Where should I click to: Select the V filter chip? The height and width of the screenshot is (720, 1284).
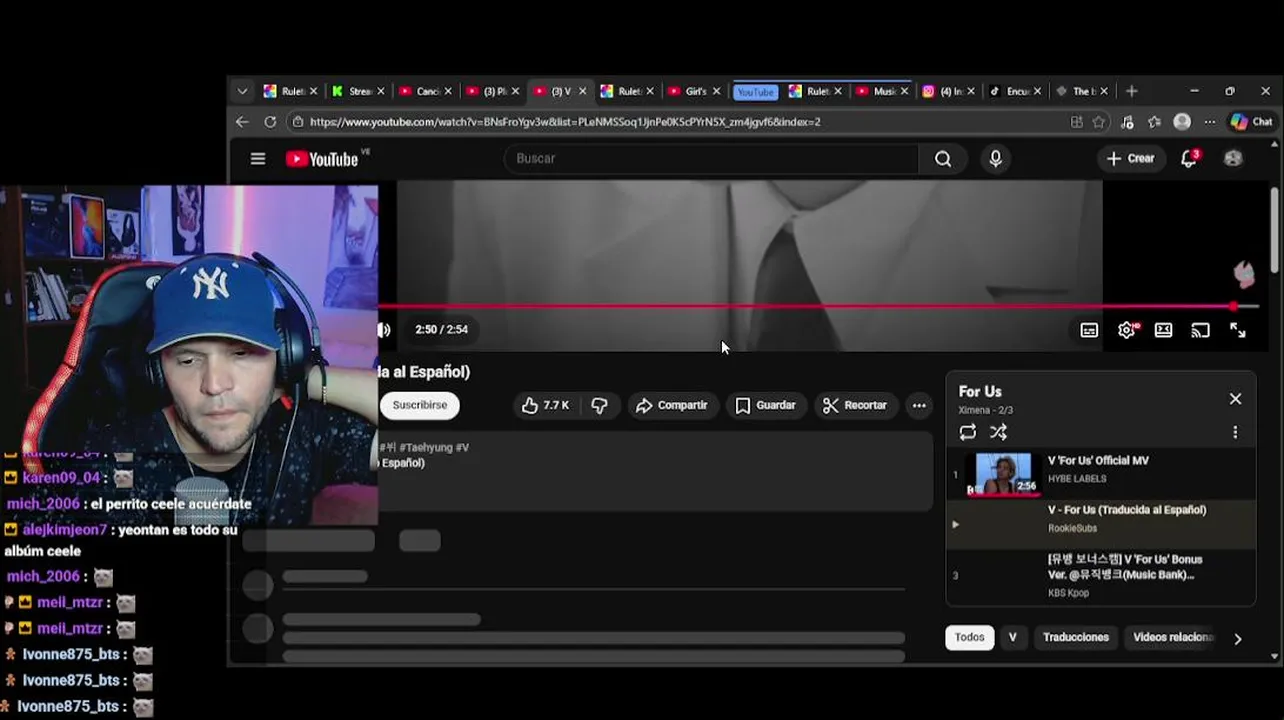click(x=1012, y=637)
